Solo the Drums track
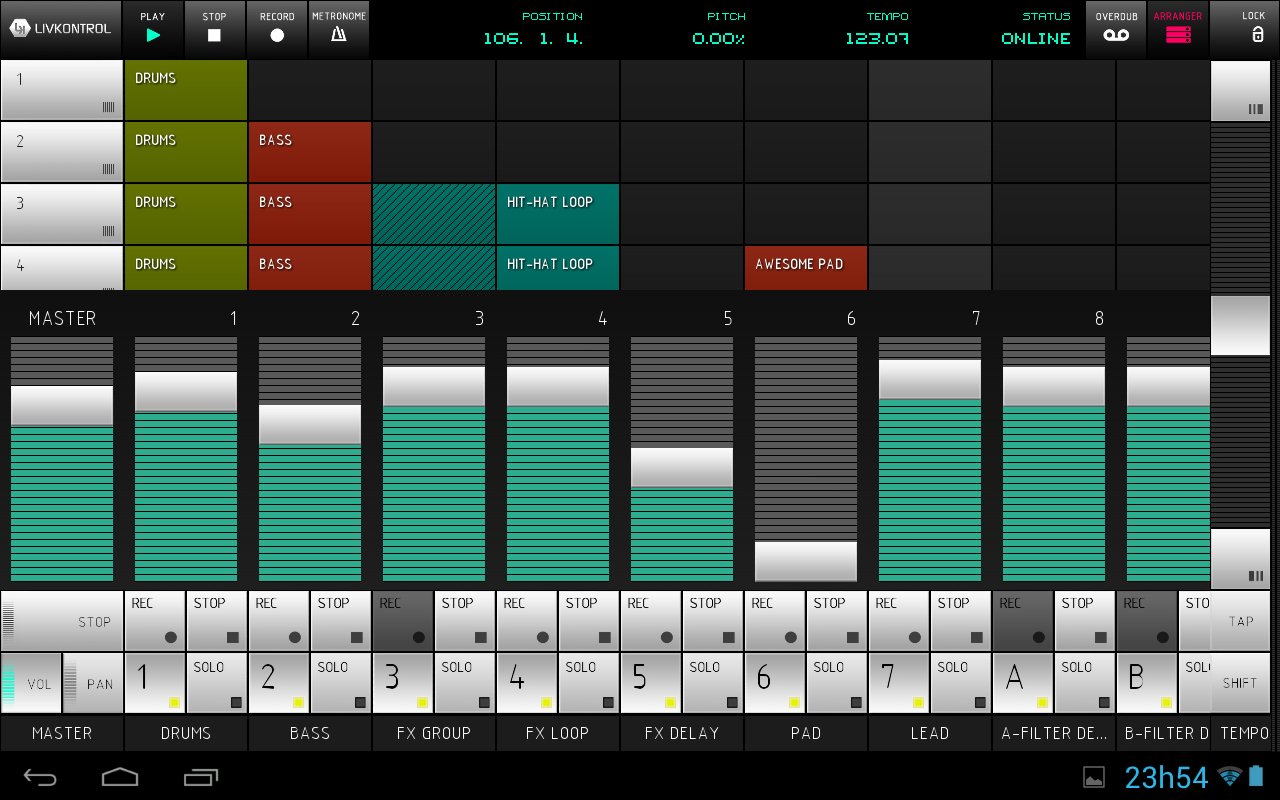The width and height of the screenshot is (1280, 800). [217, 682]
